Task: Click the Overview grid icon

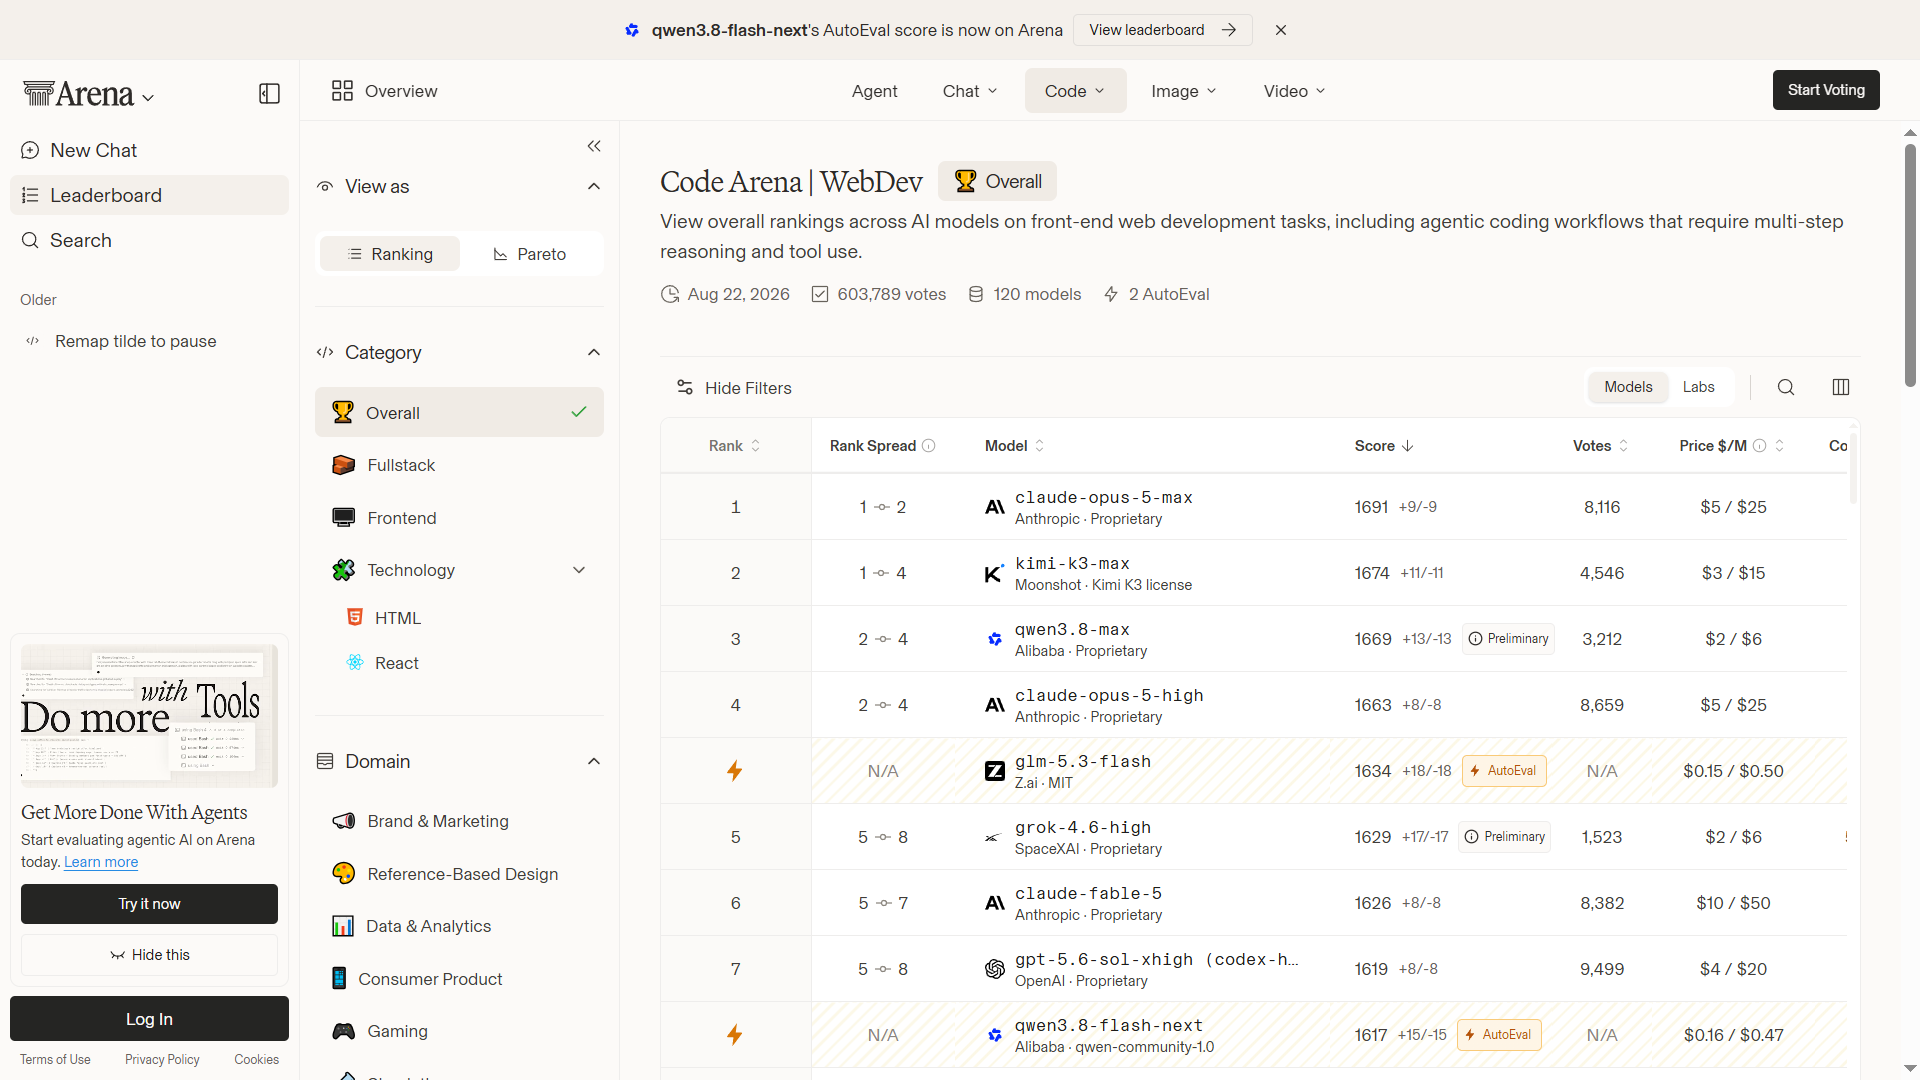Action: [342, 91]
